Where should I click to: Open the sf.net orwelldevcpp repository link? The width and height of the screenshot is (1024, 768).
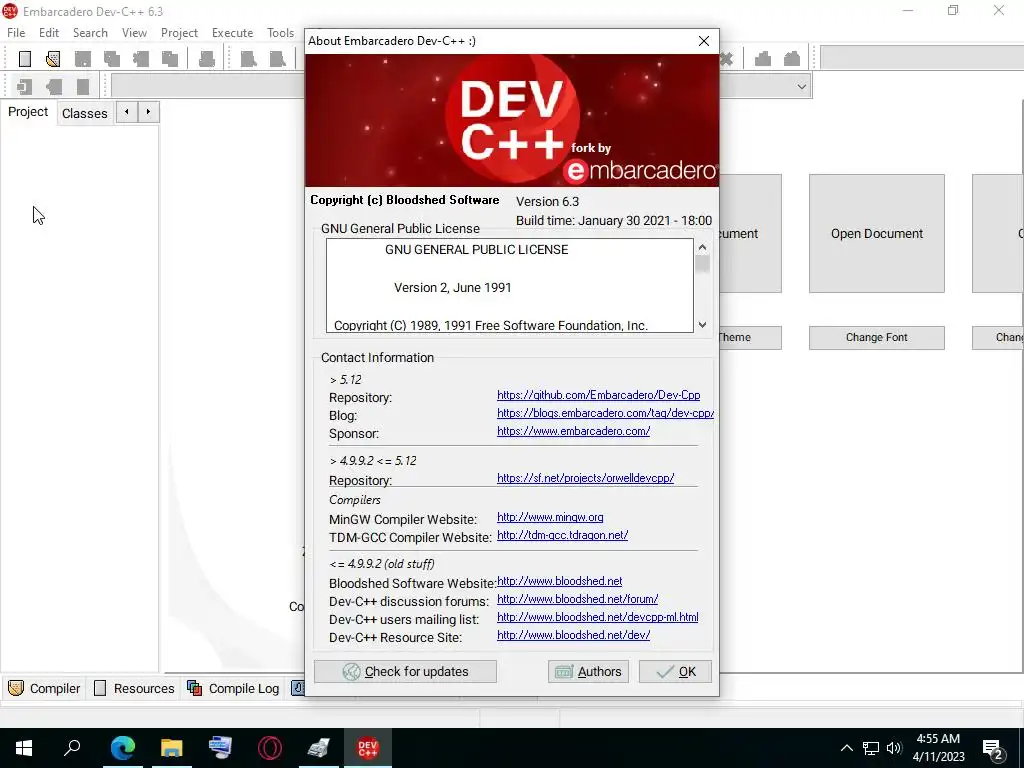click(x=585, y=478)
